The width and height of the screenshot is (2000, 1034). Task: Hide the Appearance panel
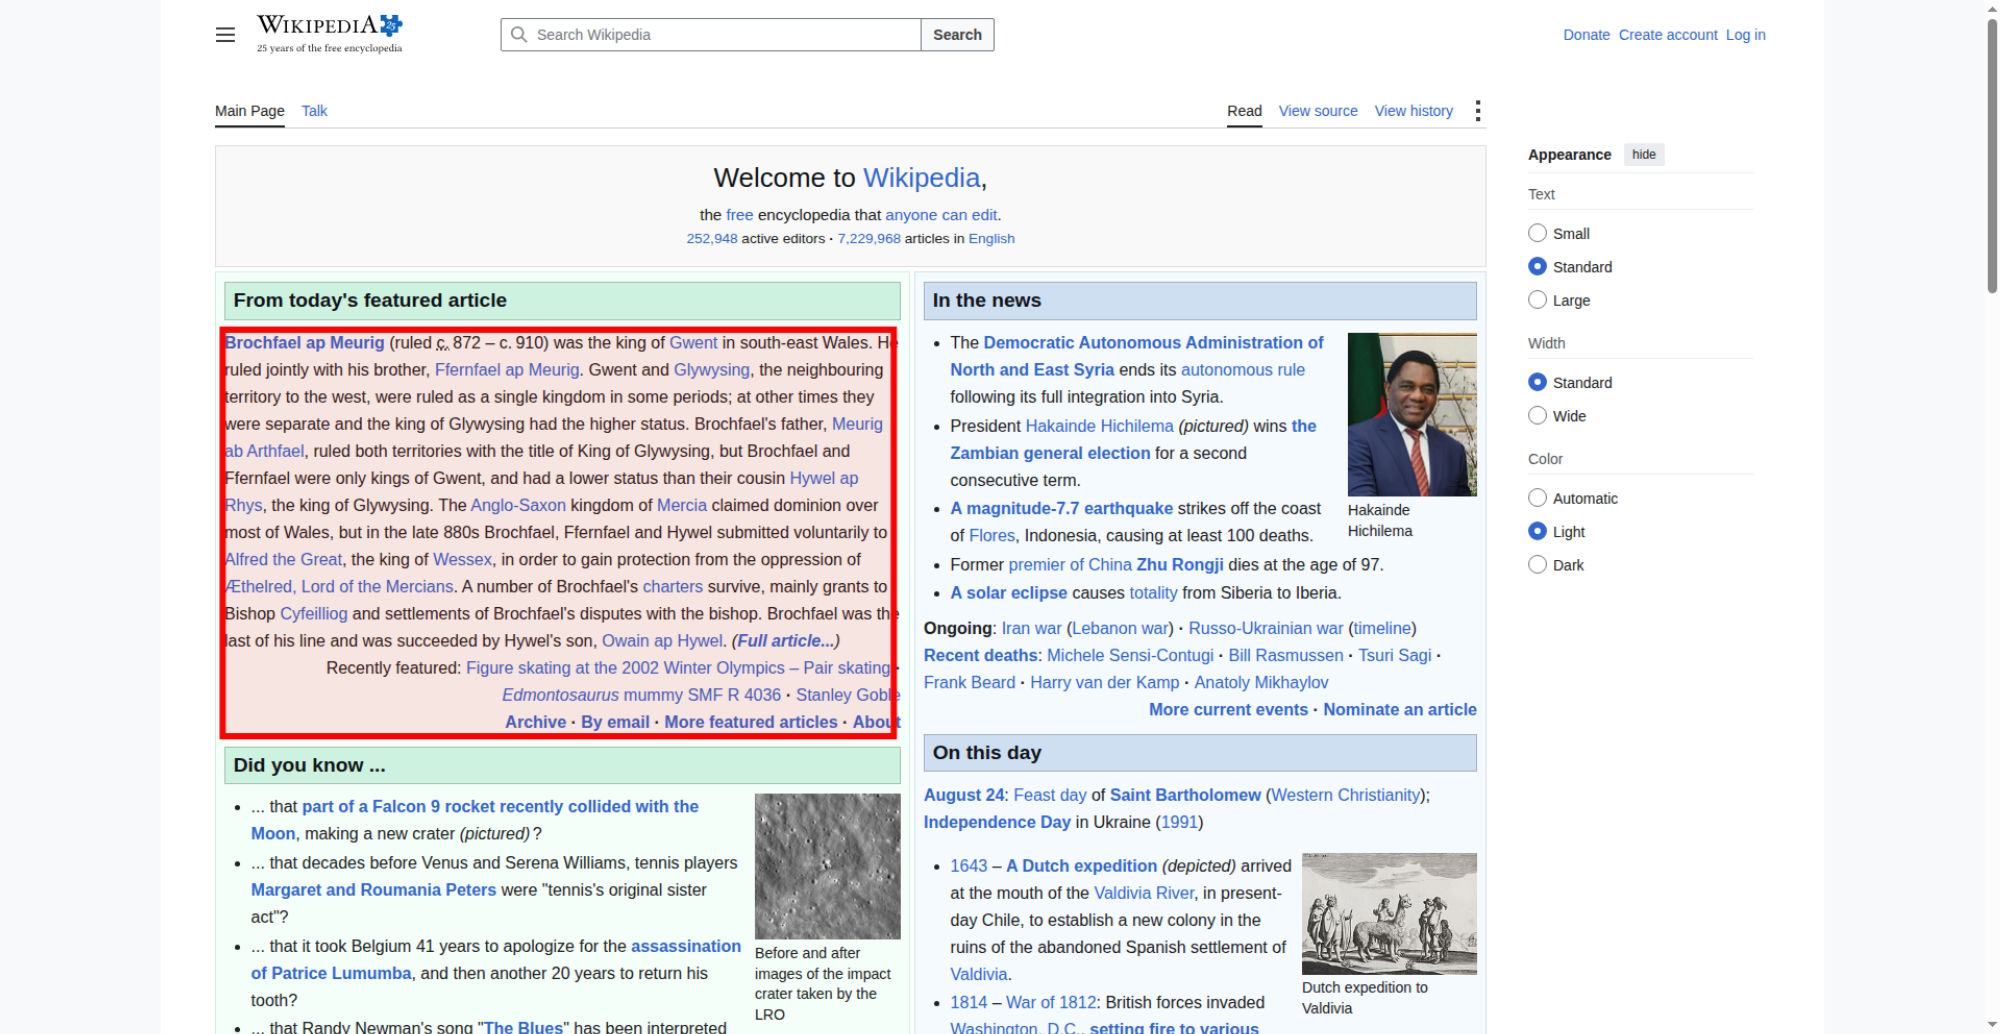(x=1643, y=154)
